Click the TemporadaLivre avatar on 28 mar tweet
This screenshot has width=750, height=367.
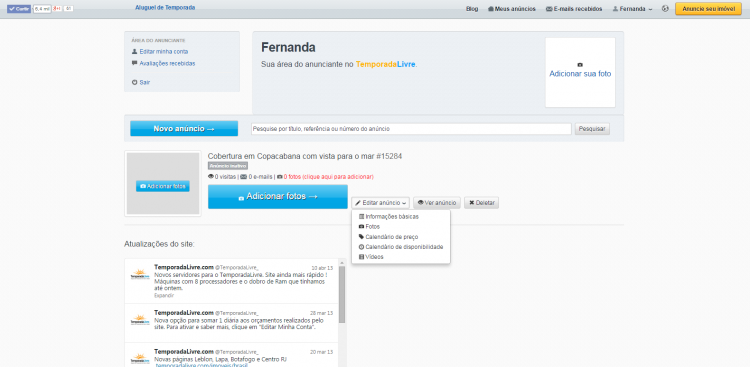click(x=141, y=320)
